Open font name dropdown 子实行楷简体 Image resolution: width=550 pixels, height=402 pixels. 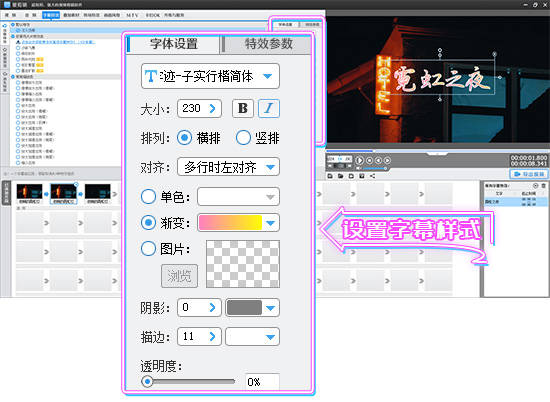pyautogui.click(x=210, y=76)
